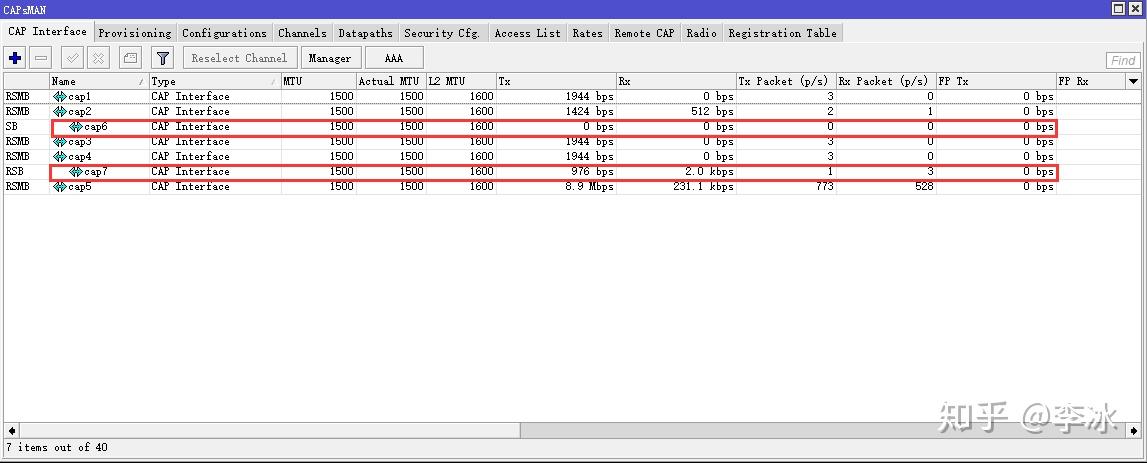Open the Access List tab
Image resolution: width=1147 pixels, height=463 pixels.
[527, 33]
